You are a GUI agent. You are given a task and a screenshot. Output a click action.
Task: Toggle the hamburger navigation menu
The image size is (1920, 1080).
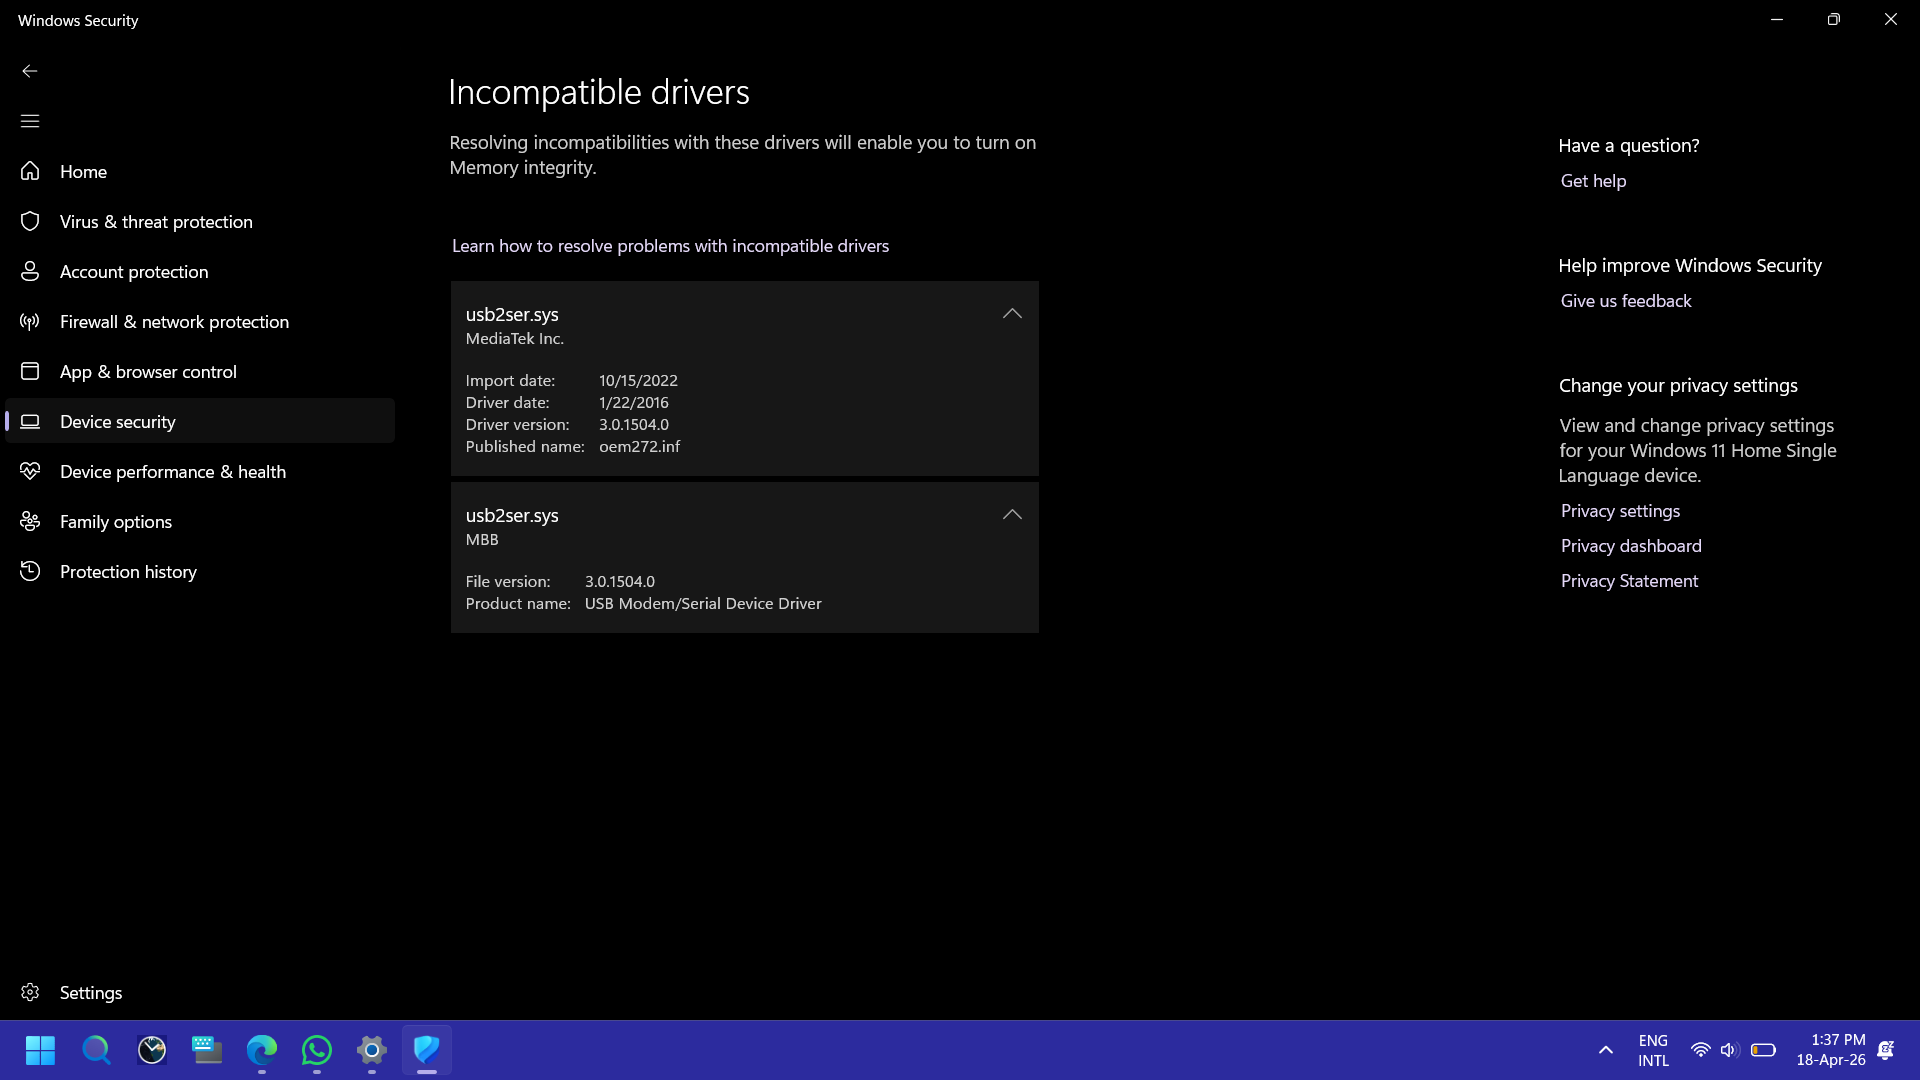coord(30,121)
